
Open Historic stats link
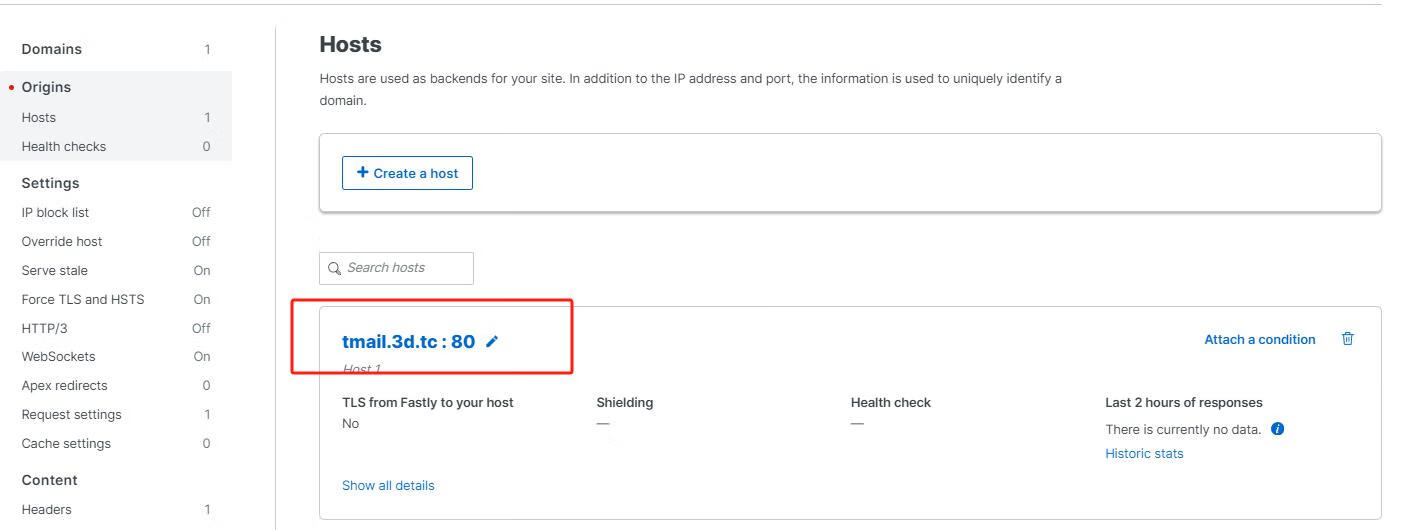tap(1144, 454)
